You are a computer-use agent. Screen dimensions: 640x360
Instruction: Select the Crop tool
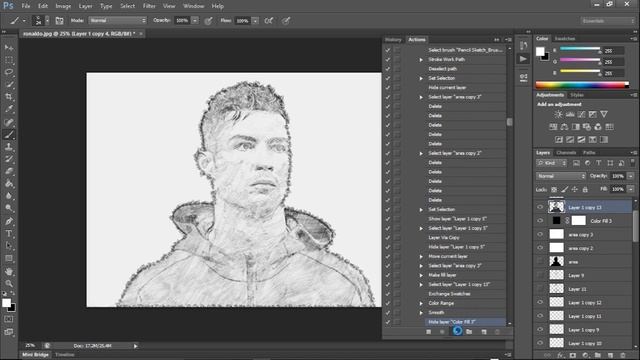click(9, 97)
